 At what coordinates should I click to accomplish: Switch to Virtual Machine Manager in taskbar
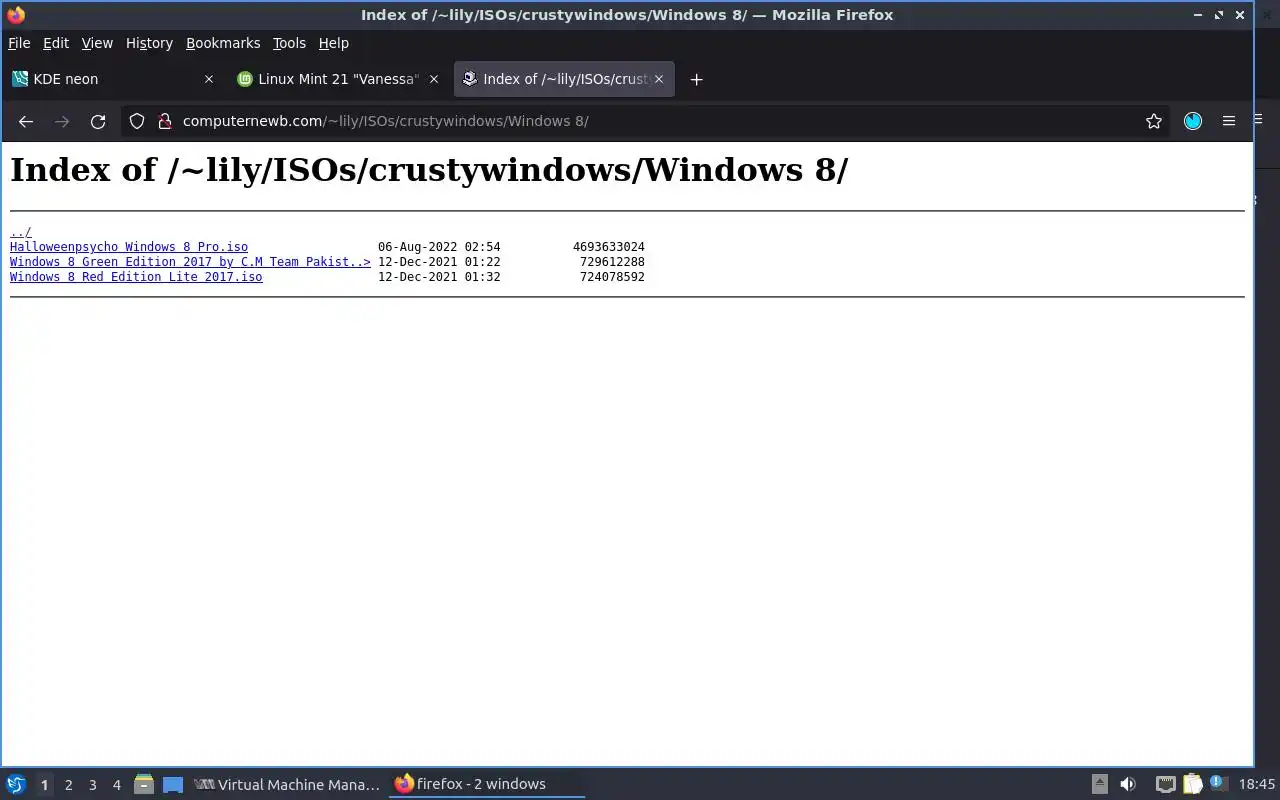click(x=287, y=785)
